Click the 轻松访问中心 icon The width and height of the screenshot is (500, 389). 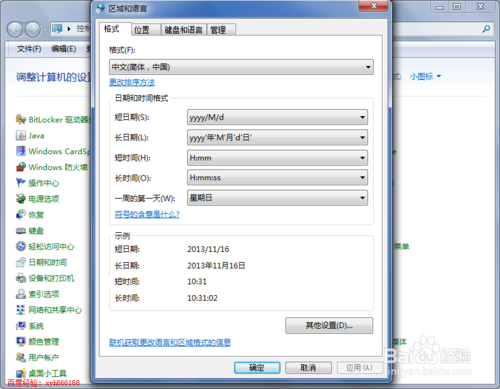click(21, 246)
